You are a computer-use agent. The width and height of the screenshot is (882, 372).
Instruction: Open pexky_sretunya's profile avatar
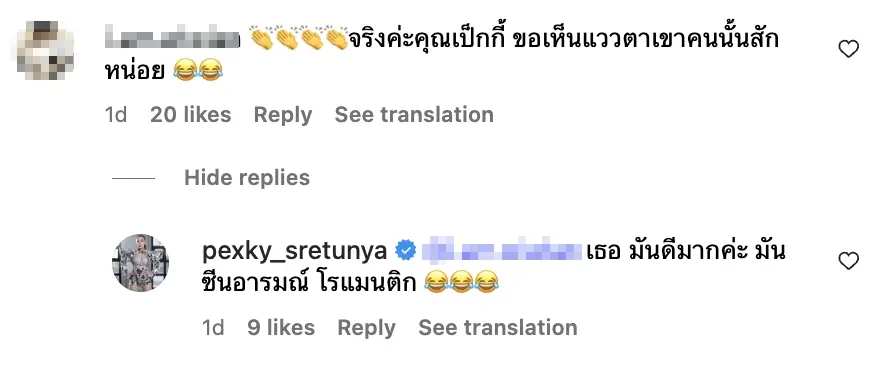pyautogui.click(x=141, y=263)
